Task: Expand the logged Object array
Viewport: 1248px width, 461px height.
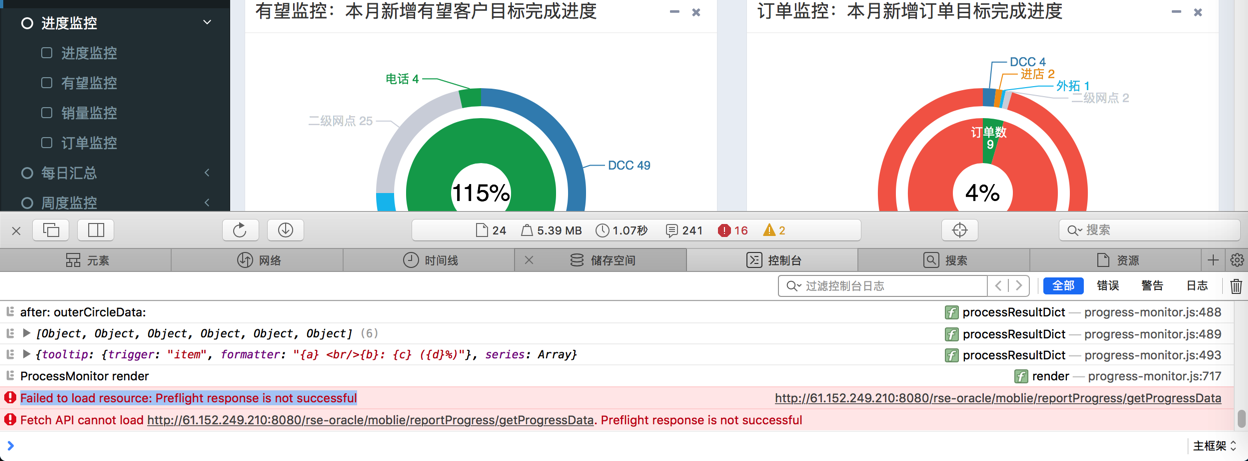Action: [26, 333]
